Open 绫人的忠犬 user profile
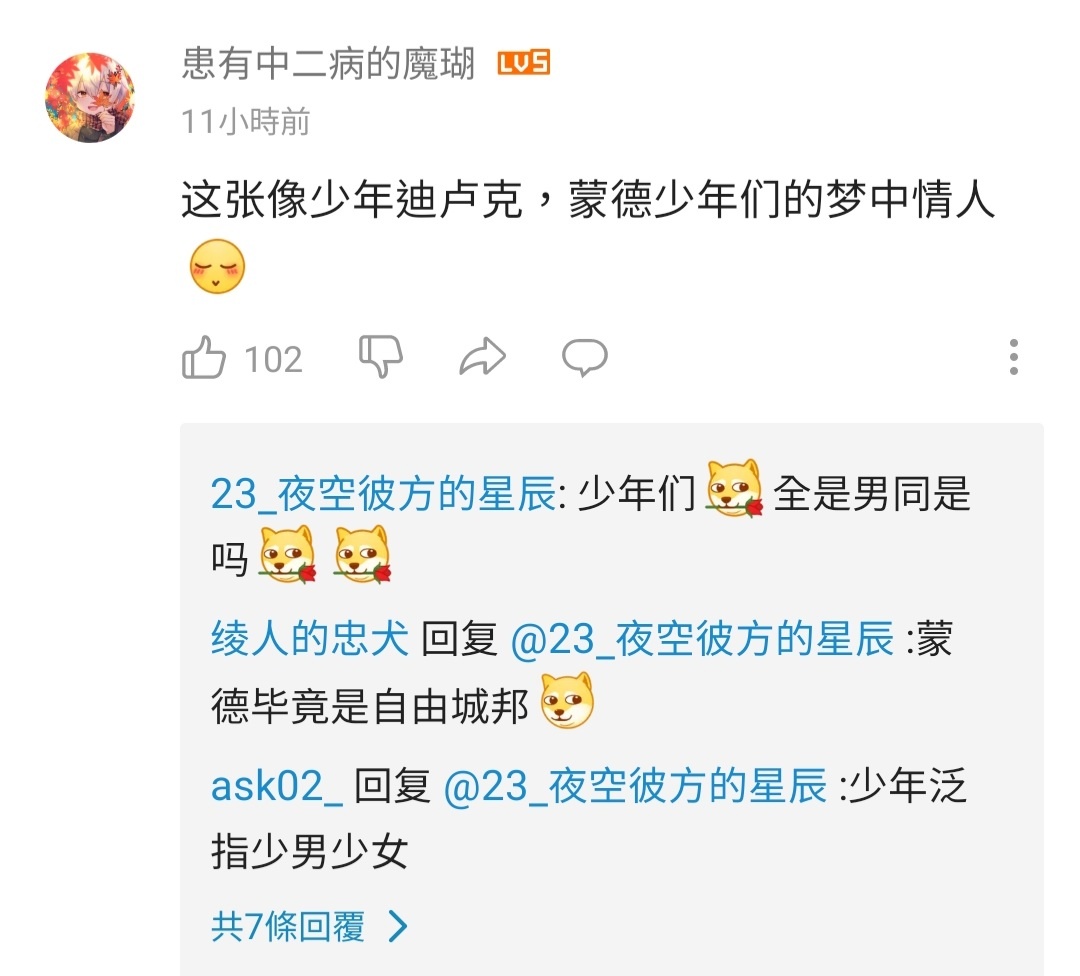 tap(309, 638)
